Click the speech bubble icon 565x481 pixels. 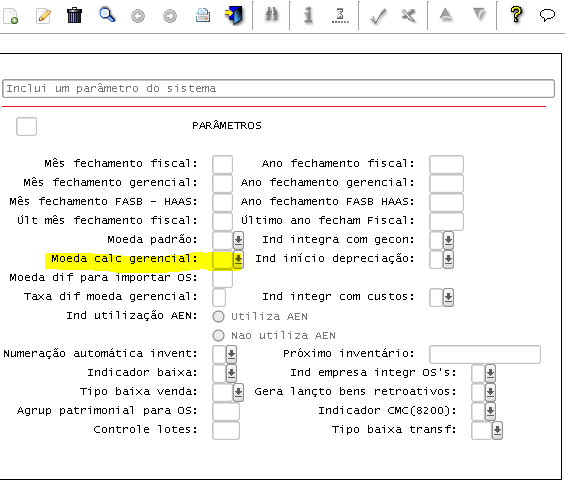(547, 15)
